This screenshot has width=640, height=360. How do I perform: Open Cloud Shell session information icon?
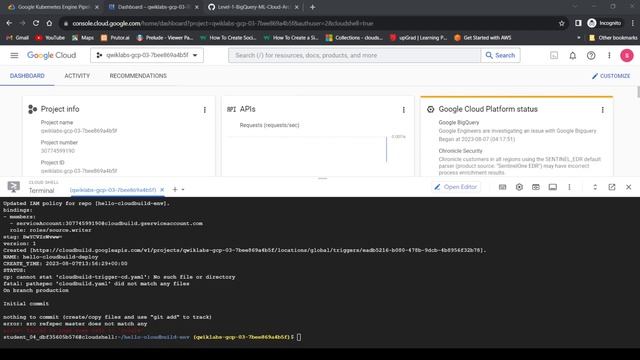pos(553,187)
